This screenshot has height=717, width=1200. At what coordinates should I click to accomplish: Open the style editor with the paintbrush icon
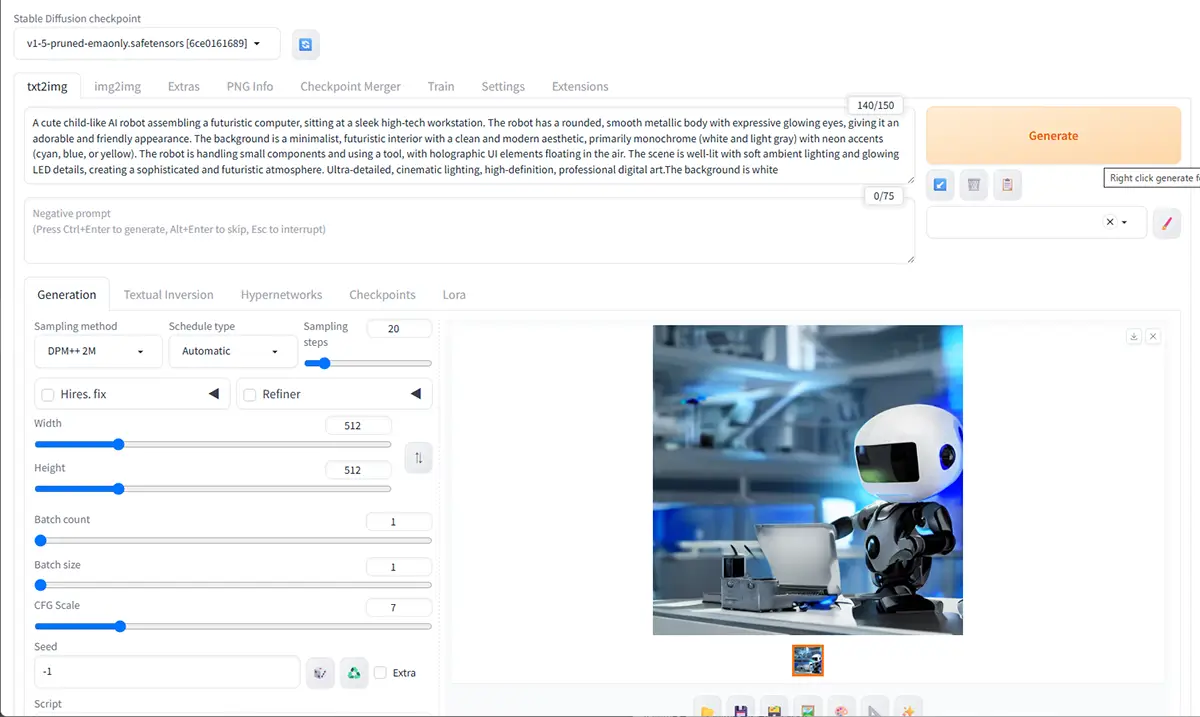click(x=1166, y=222)
